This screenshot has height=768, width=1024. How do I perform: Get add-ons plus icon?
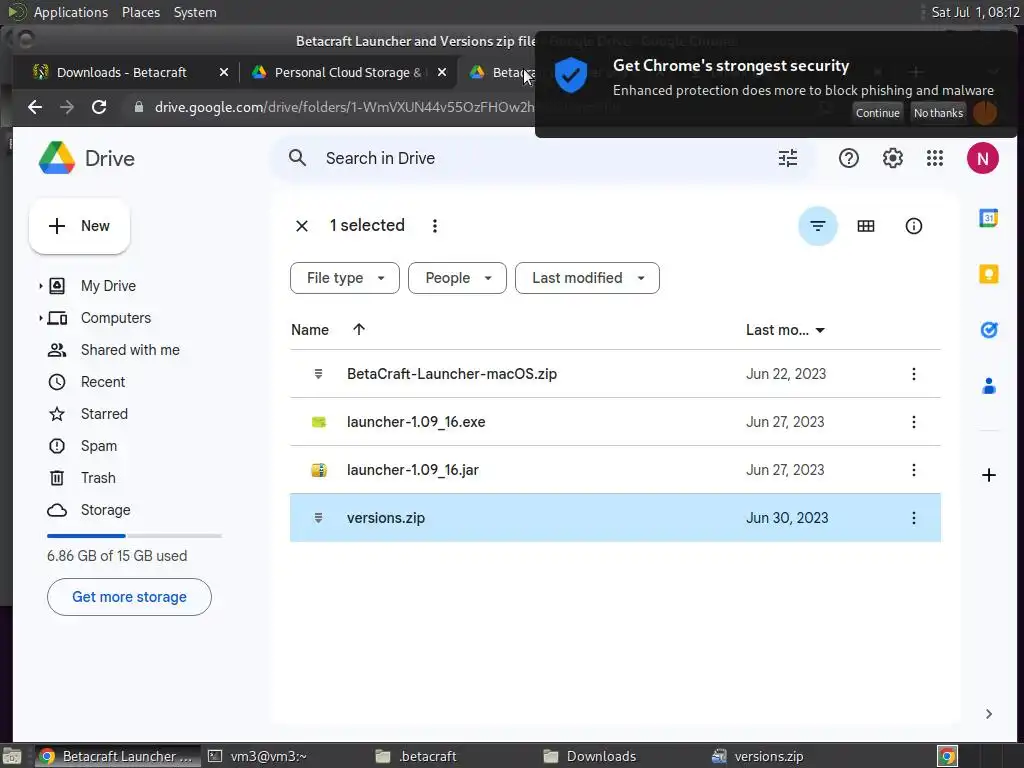click(x=989, y=475)
